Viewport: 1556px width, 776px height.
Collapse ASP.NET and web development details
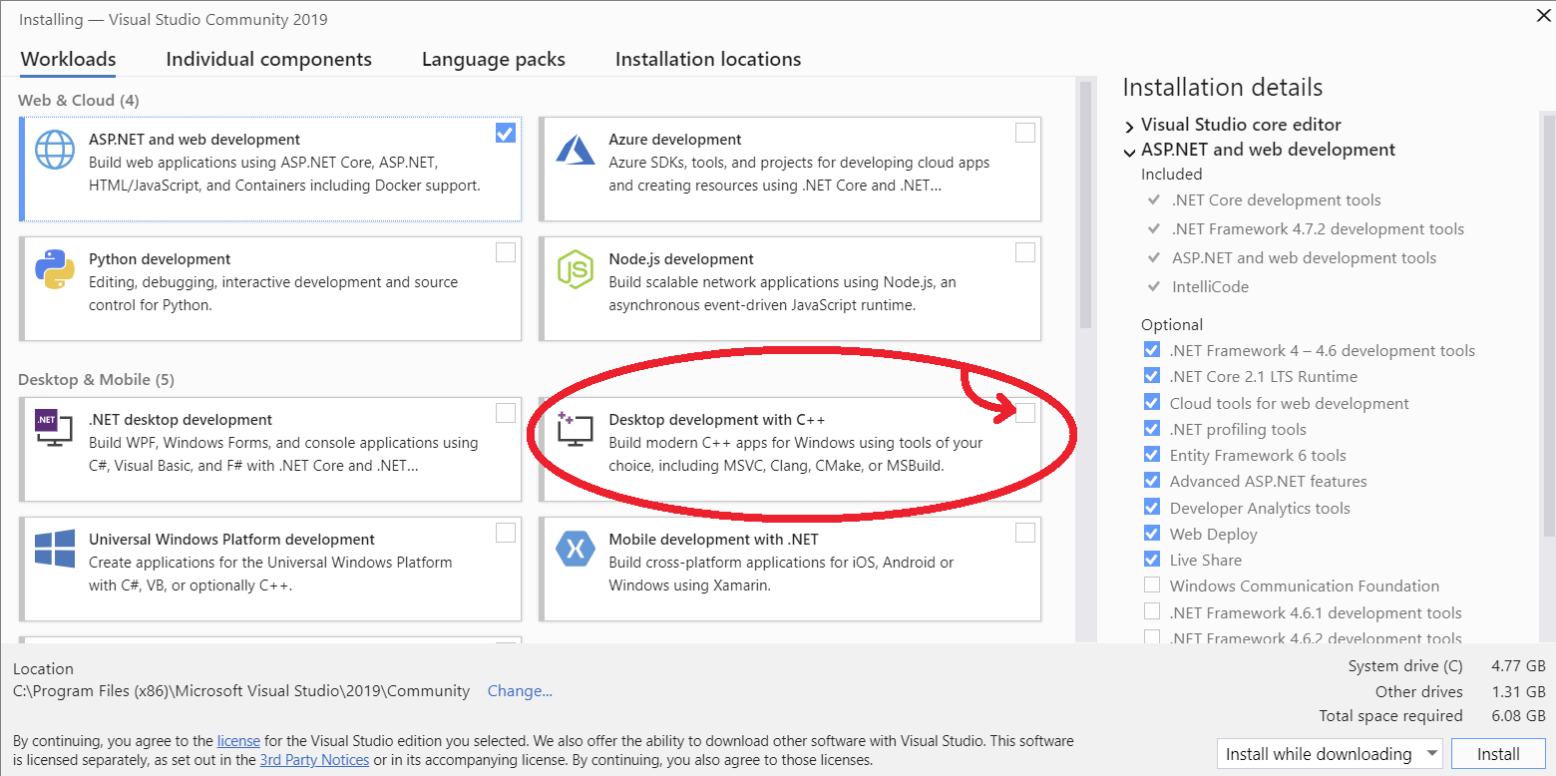pyautogui.click(x=1129, y=151)
